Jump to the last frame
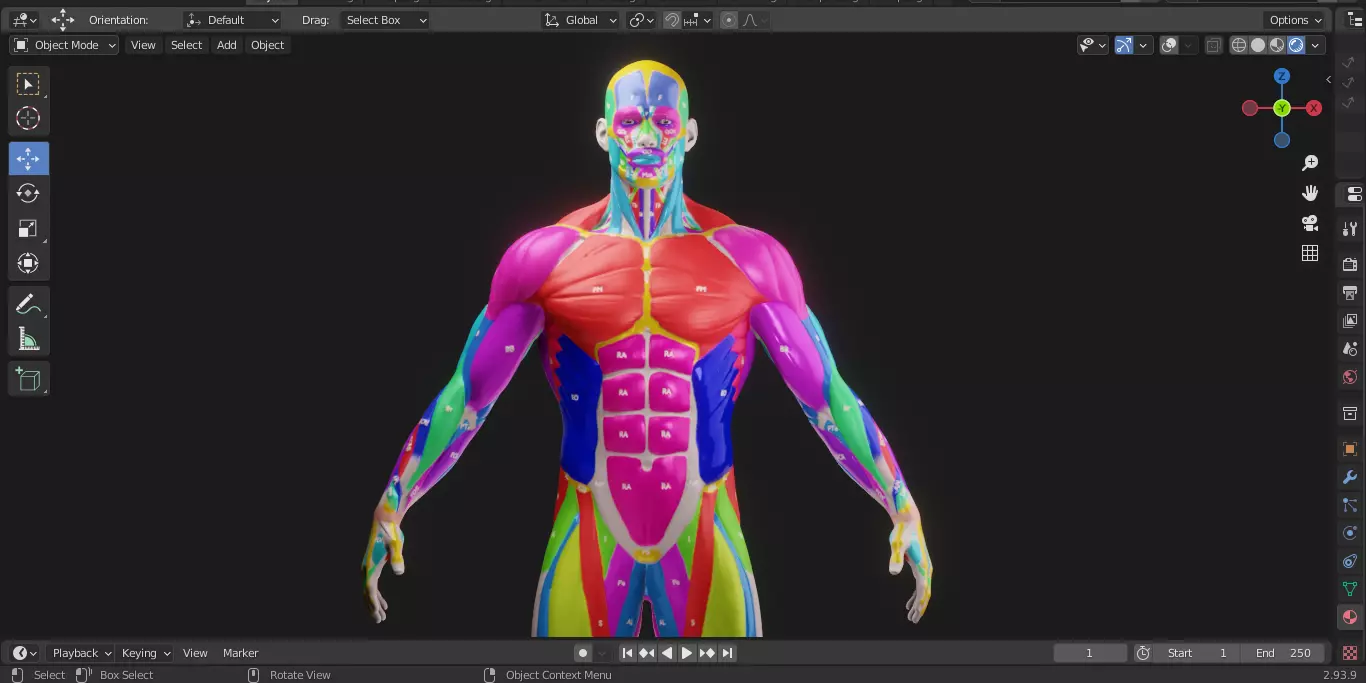This screenshot has width=1366, height=683. coord(728,653)
